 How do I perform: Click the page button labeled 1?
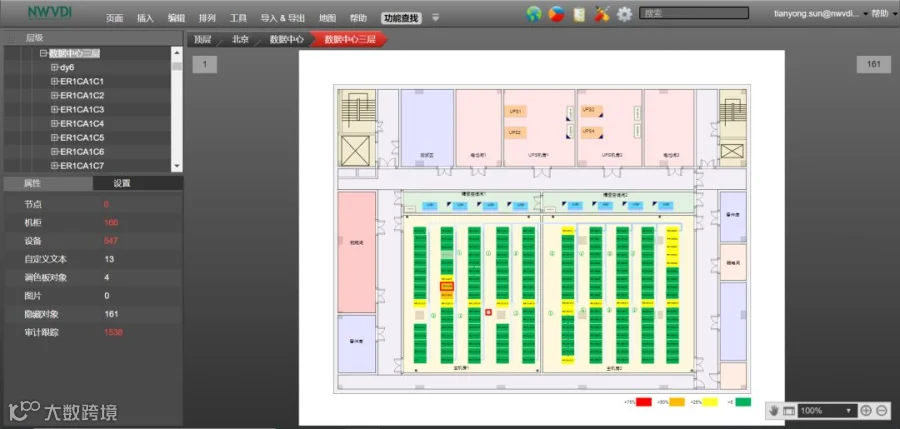coord(204,64)
